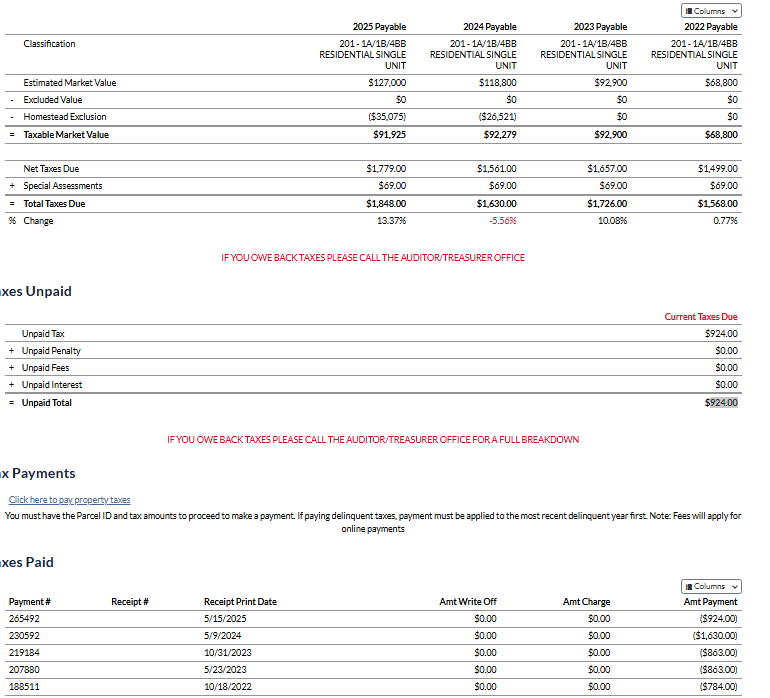Open the Columns dropdown above Amt Payment

711,586
